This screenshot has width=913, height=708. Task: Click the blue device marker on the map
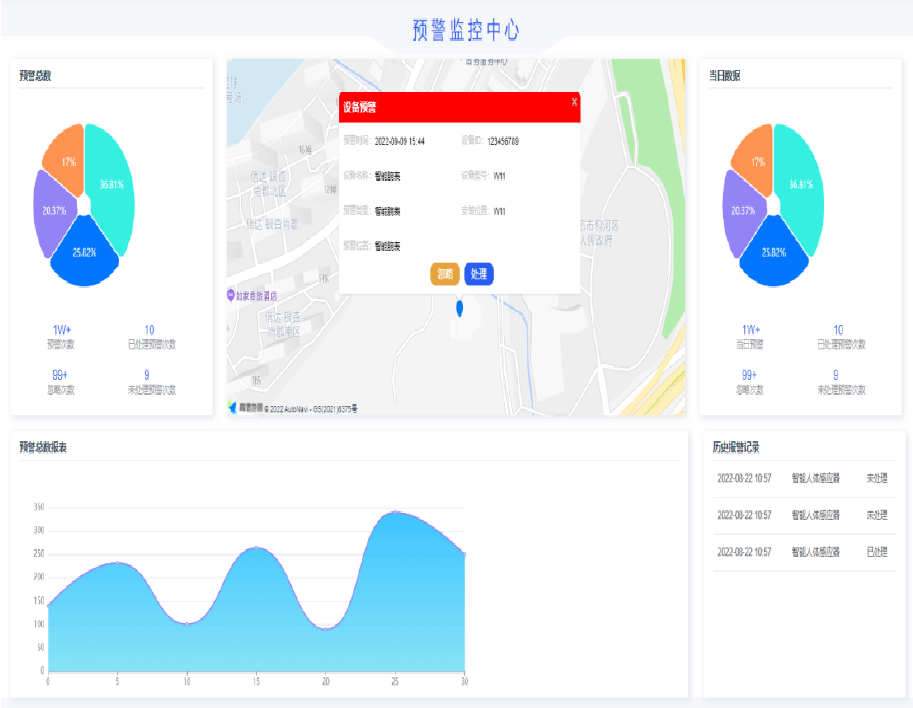[x=459, y=308]
